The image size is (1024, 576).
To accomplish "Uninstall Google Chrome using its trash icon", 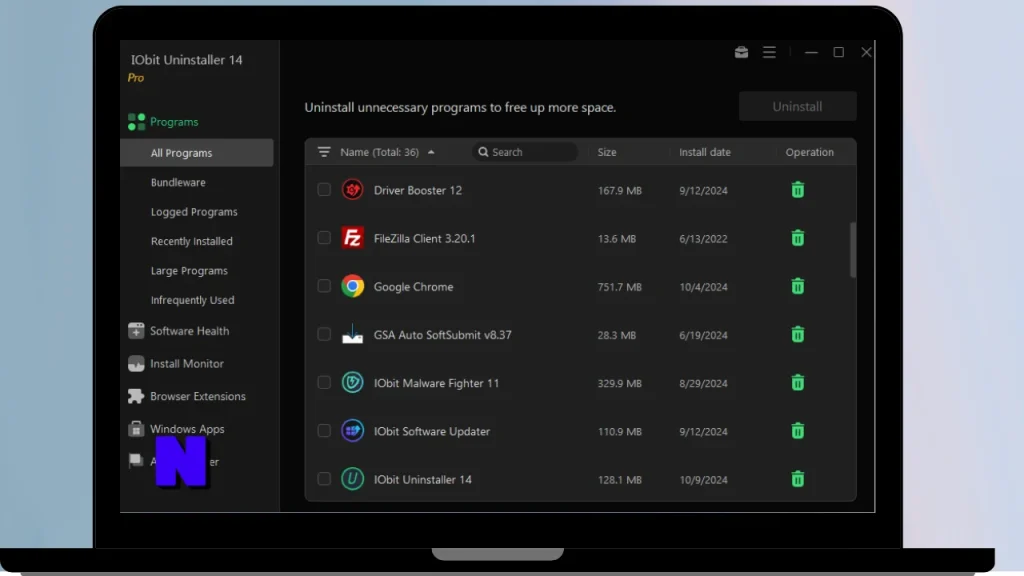I will coord(797,287).
